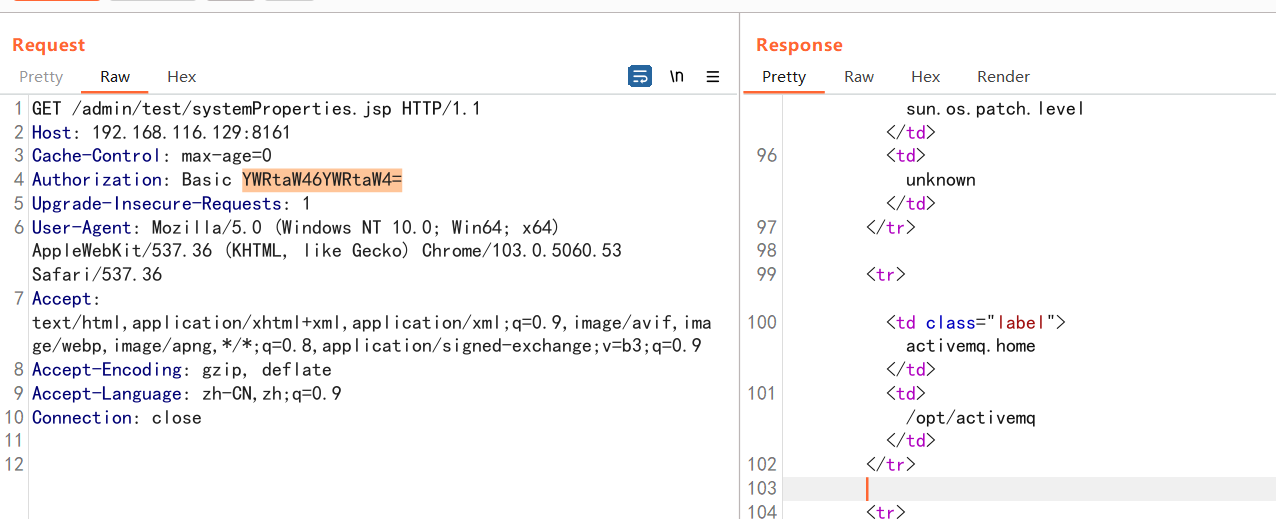Toggle word wrap icon in Request panel
Viewport: 1276px width, 519px height.
coord(639,76)
